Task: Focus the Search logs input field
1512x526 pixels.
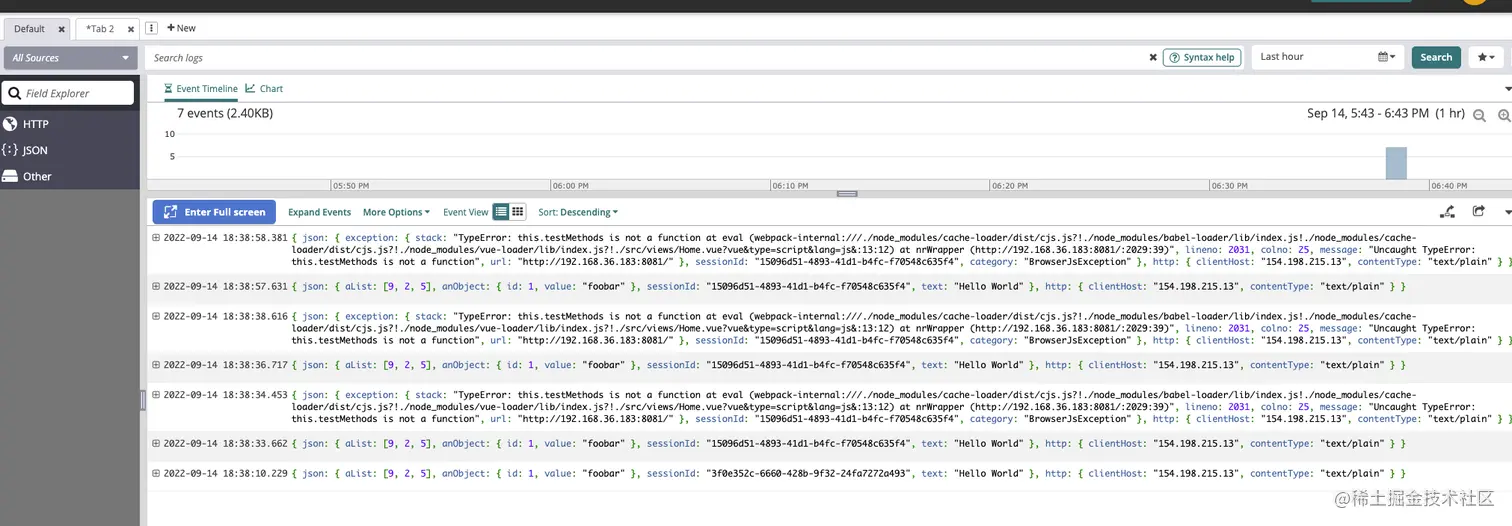Action: (645, 58)
